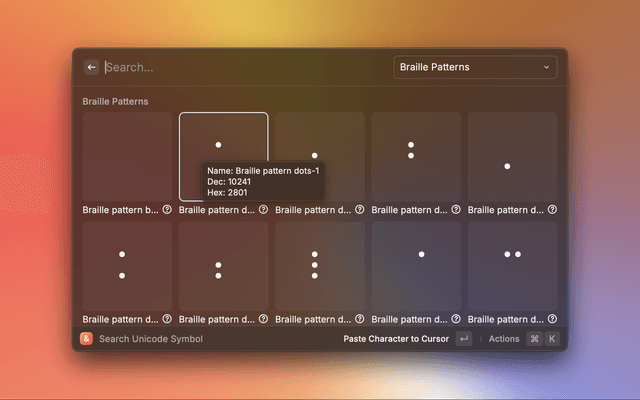Viewport: 640px width, 400px height.
Task: Click help icon below the three-dot tile
Action: tap(359, 319)
